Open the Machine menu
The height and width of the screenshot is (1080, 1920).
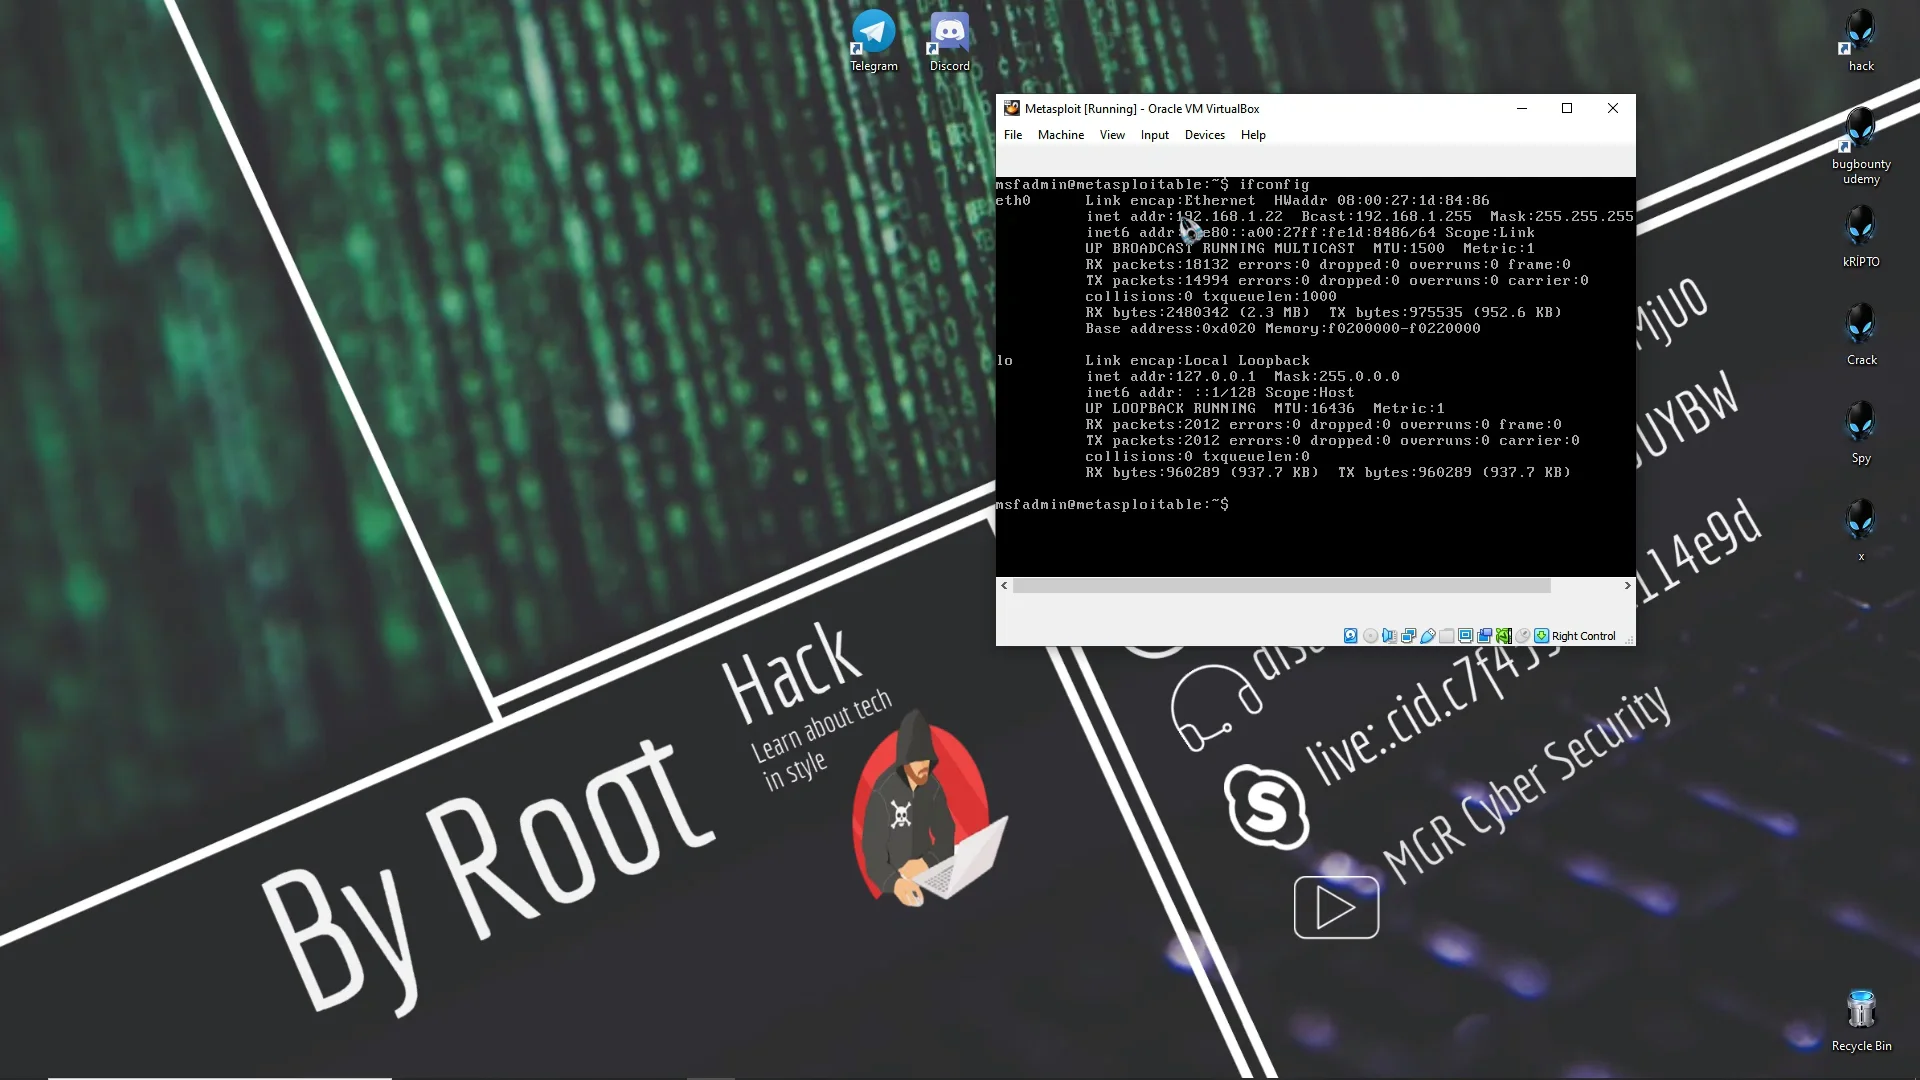(1061, 135)
